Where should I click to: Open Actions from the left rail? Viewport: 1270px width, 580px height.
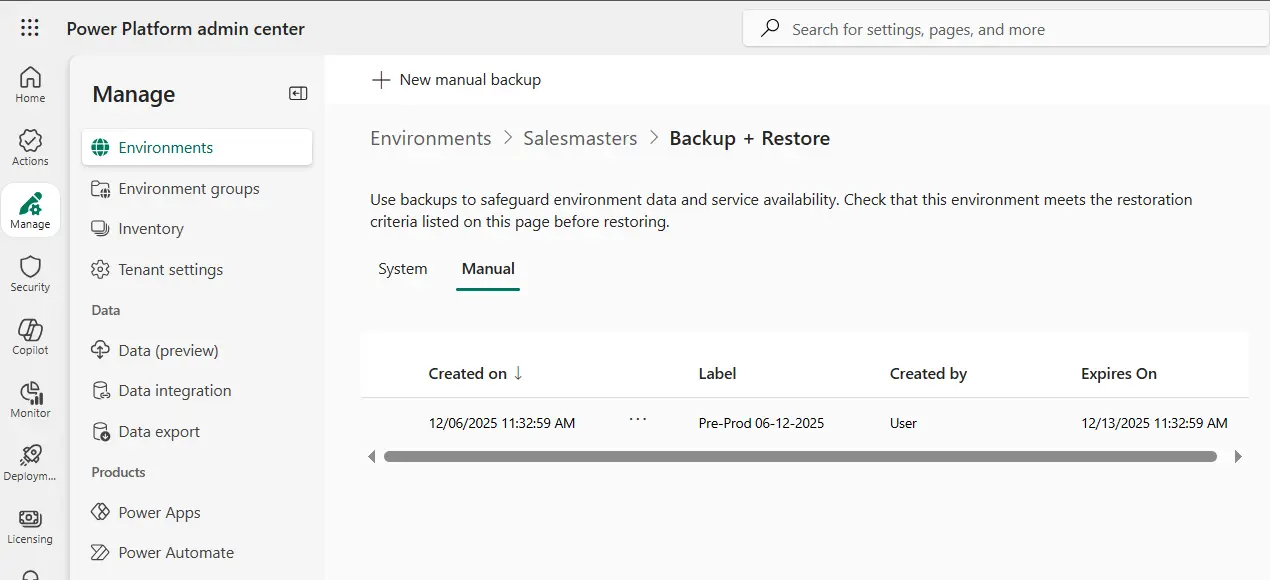click(x=29, y=147)
